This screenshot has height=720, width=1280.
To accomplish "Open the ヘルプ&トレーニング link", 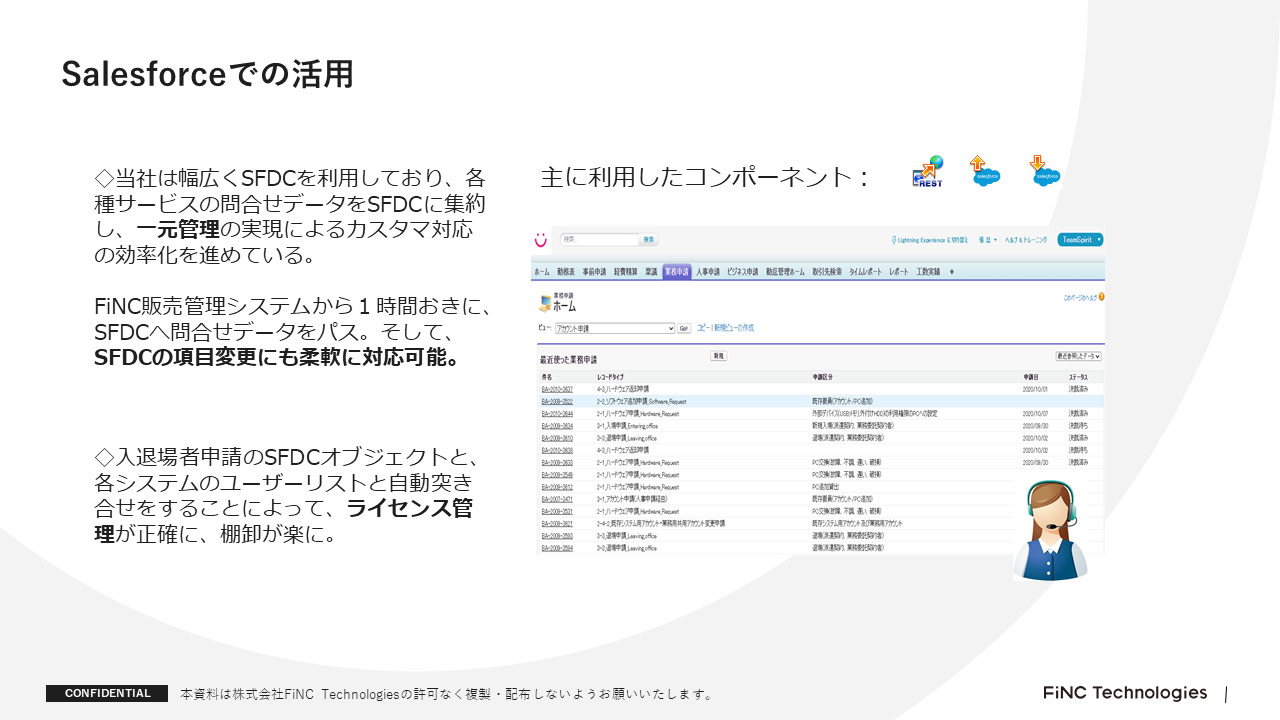I will tap(1026, 240).
